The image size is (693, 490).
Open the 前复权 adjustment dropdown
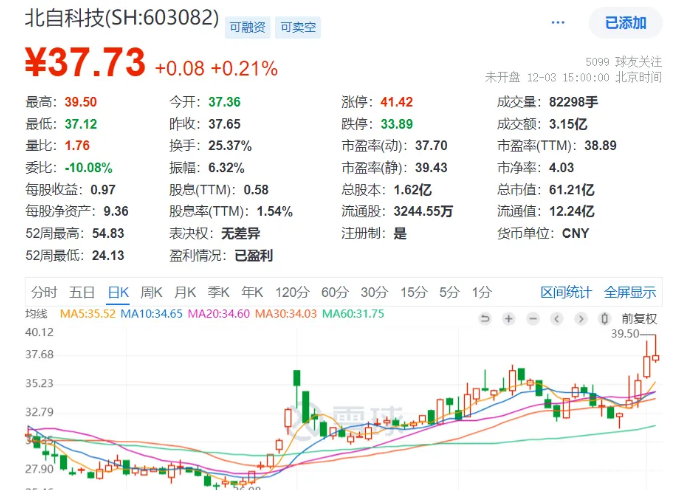click(x=638, y=319)
